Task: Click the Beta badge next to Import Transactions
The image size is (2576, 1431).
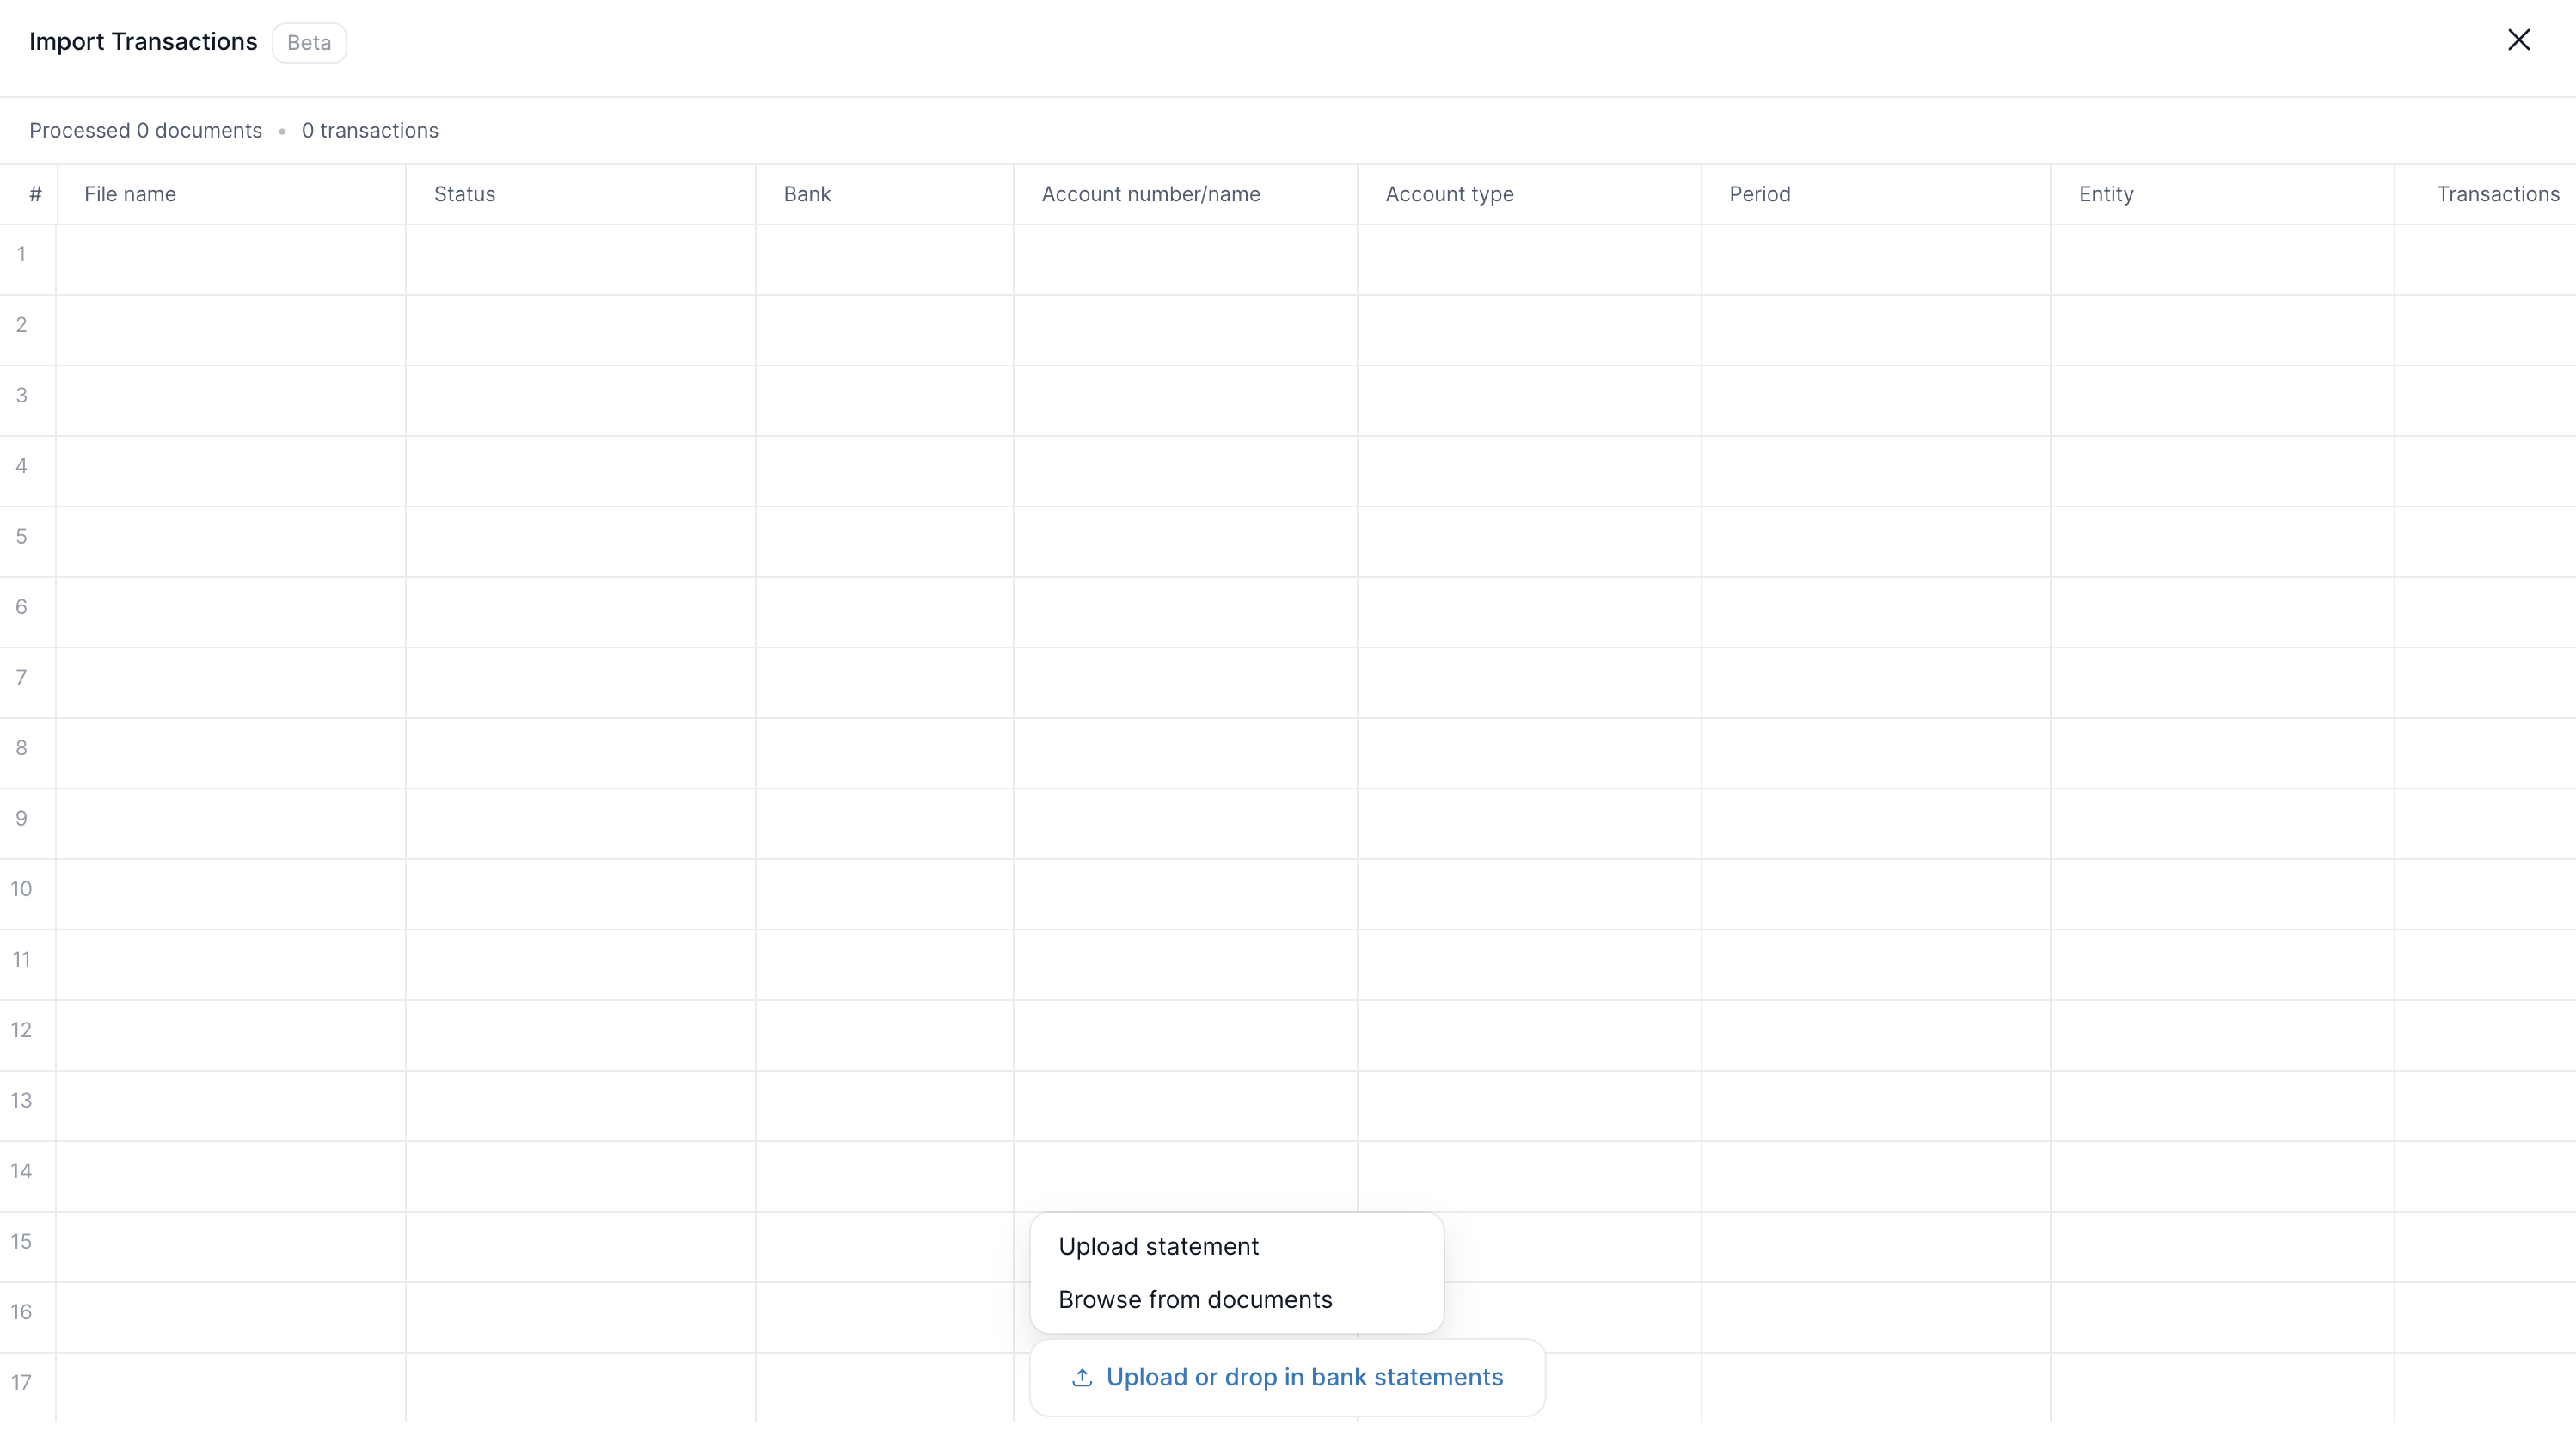Action: coord(308,42)
